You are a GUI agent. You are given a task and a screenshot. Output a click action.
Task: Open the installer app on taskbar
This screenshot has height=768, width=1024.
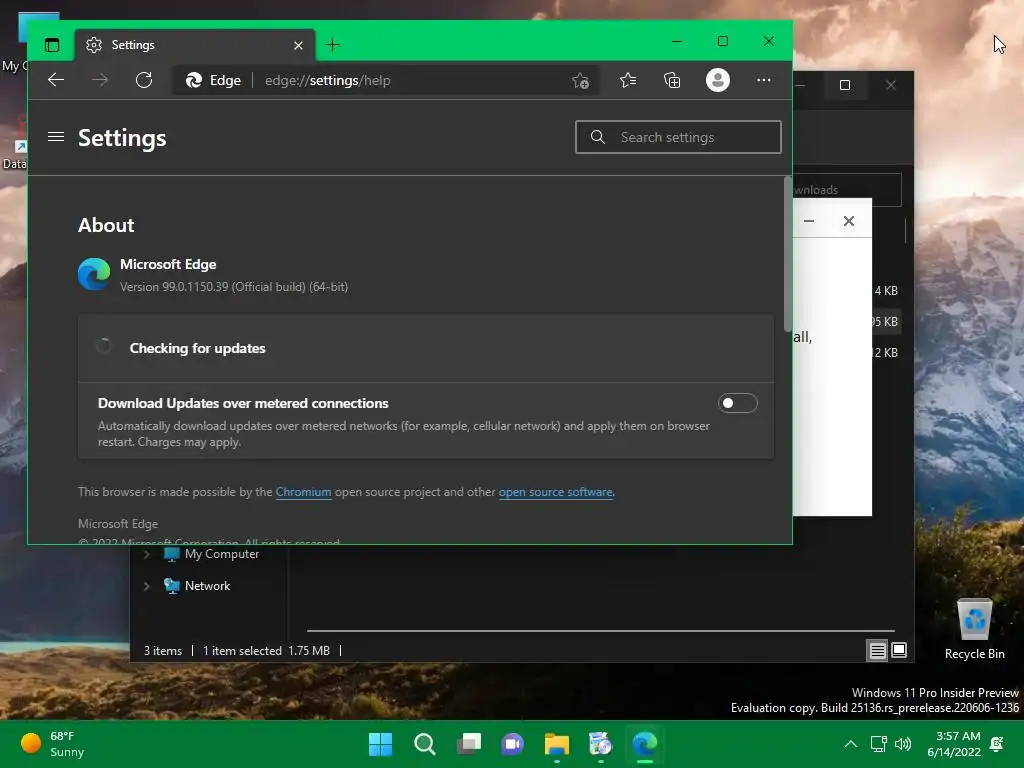(x=600, y=744)
